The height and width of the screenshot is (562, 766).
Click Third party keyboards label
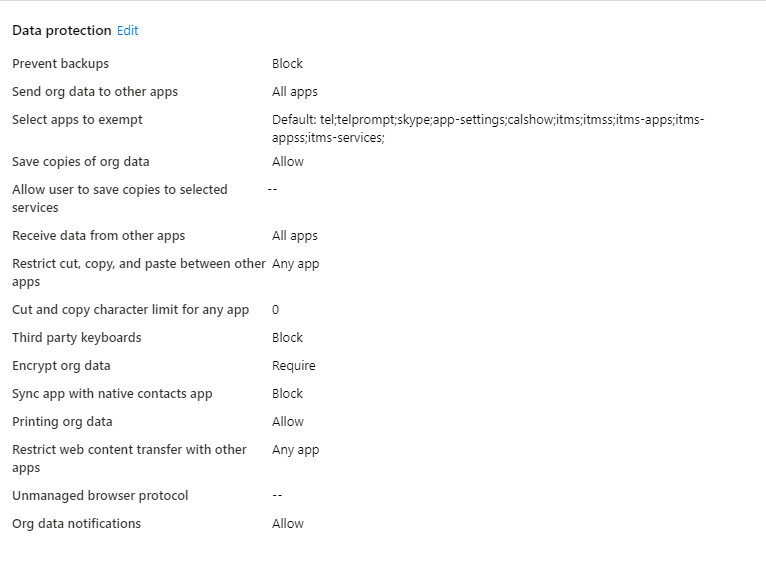coord(77,338)
